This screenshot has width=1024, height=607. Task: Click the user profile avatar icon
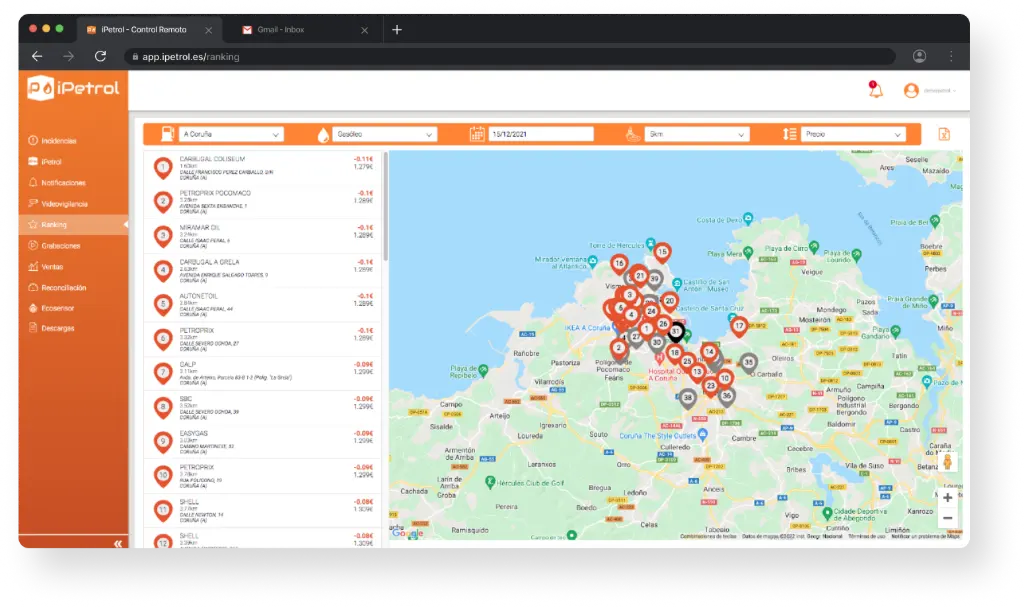coord(911,91)
